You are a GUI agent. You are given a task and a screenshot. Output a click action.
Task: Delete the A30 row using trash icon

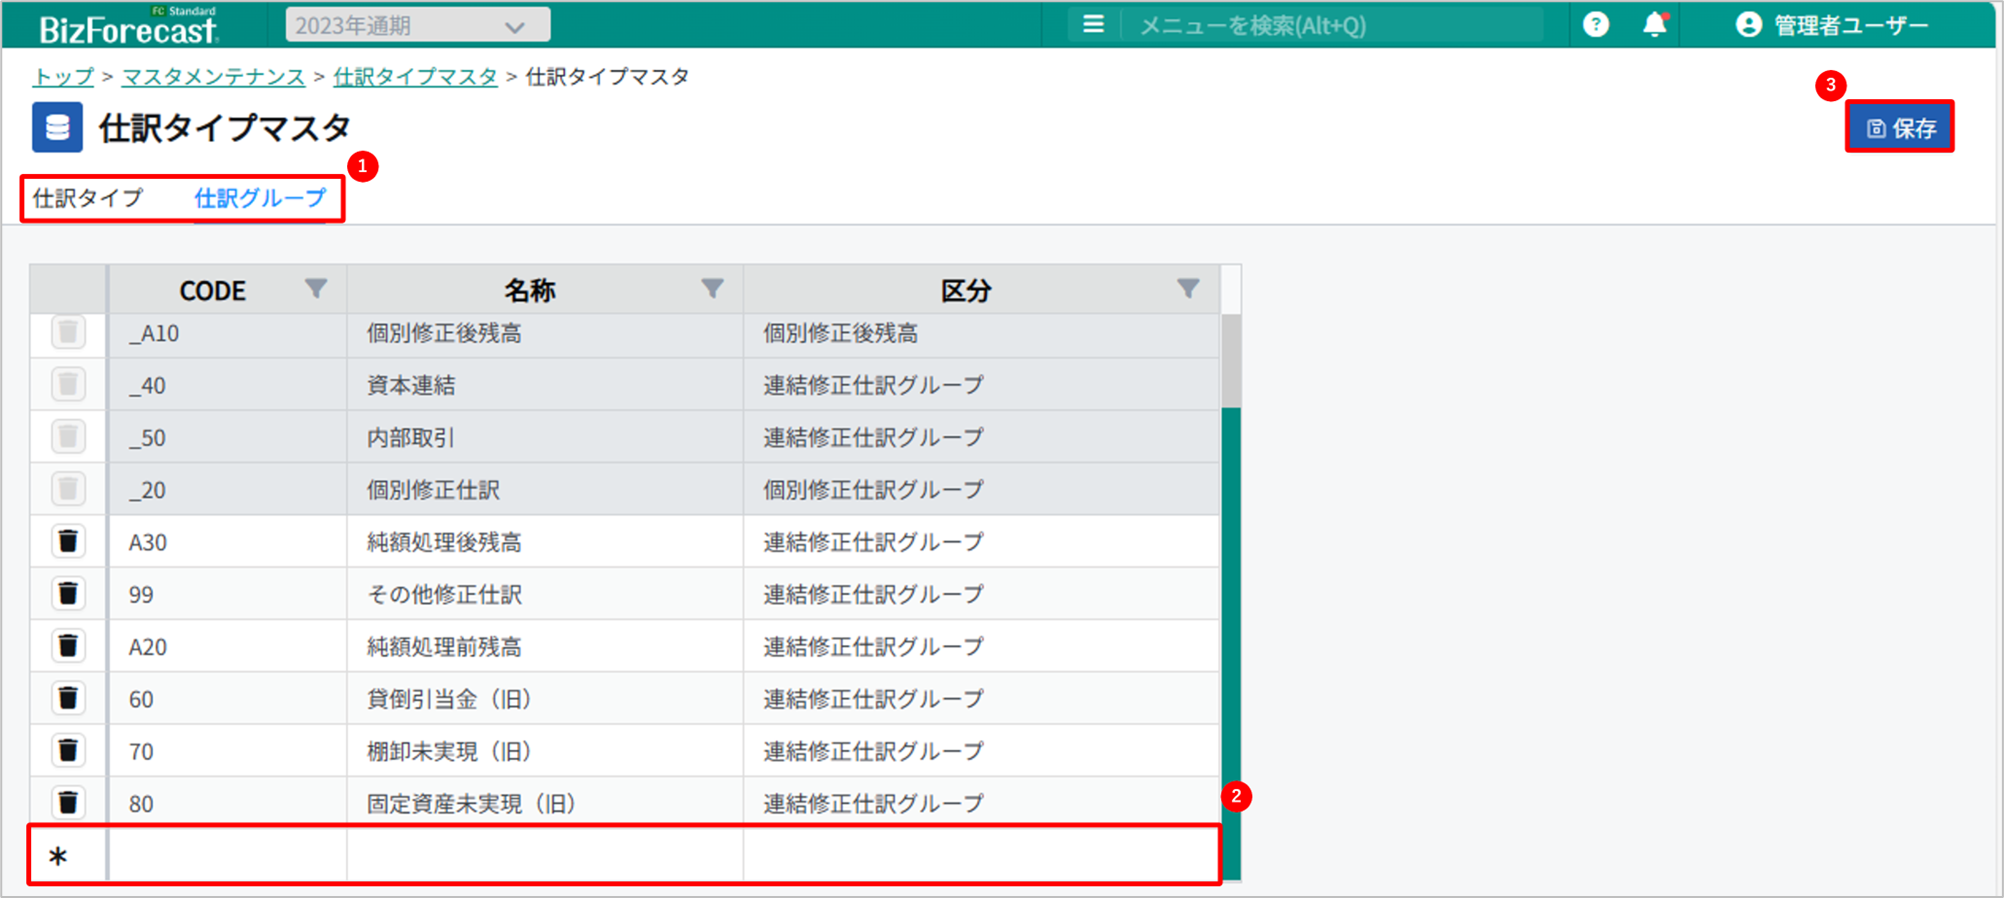click(x=68, y=541)
